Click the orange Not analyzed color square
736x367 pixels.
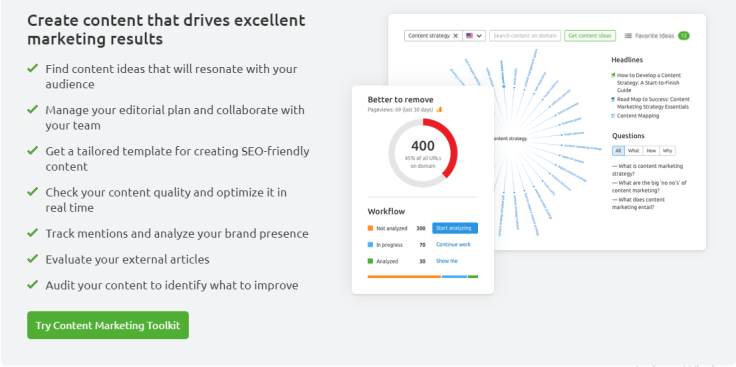[370, 229]
